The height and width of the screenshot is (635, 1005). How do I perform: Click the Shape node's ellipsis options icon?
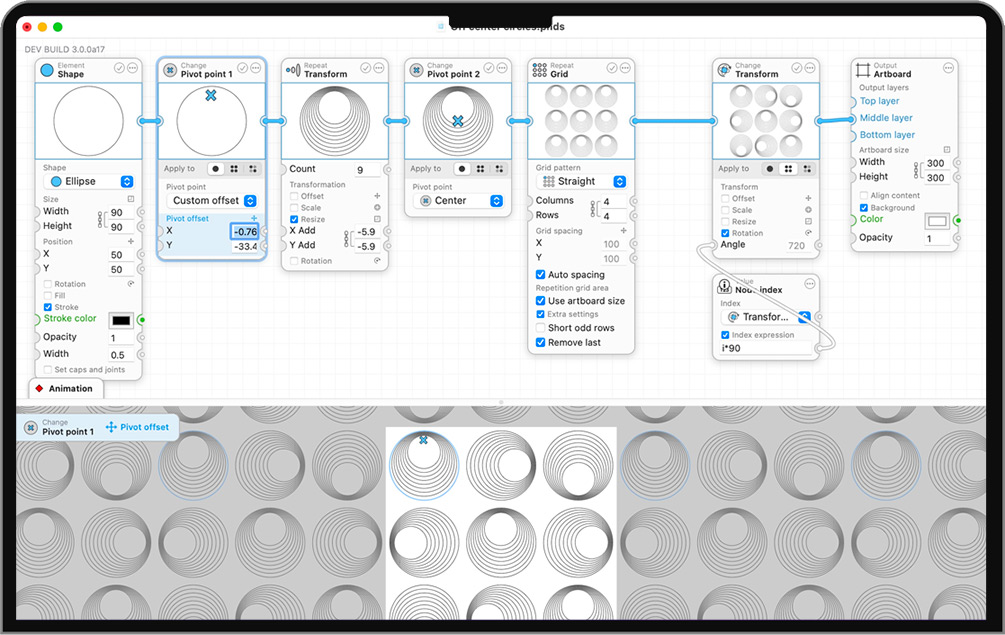(133, 68)
